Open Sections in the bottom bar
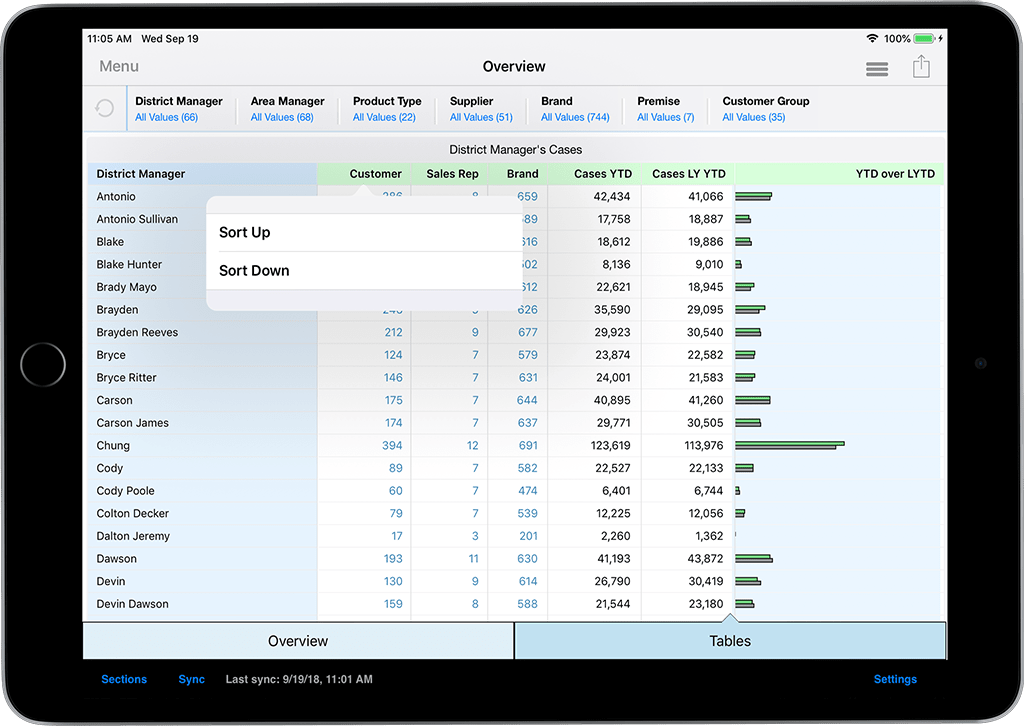1024x726 pixels. pos(124,679)
